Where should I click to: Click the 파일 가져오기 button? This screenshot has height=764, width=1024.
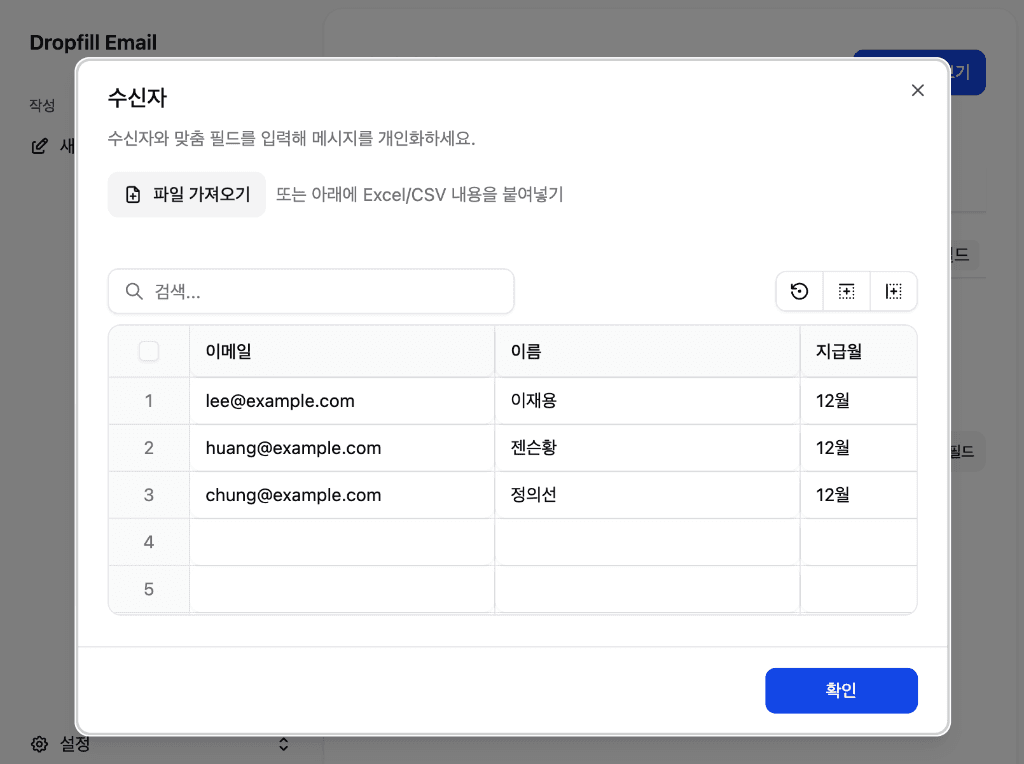[x=187, y=195]
